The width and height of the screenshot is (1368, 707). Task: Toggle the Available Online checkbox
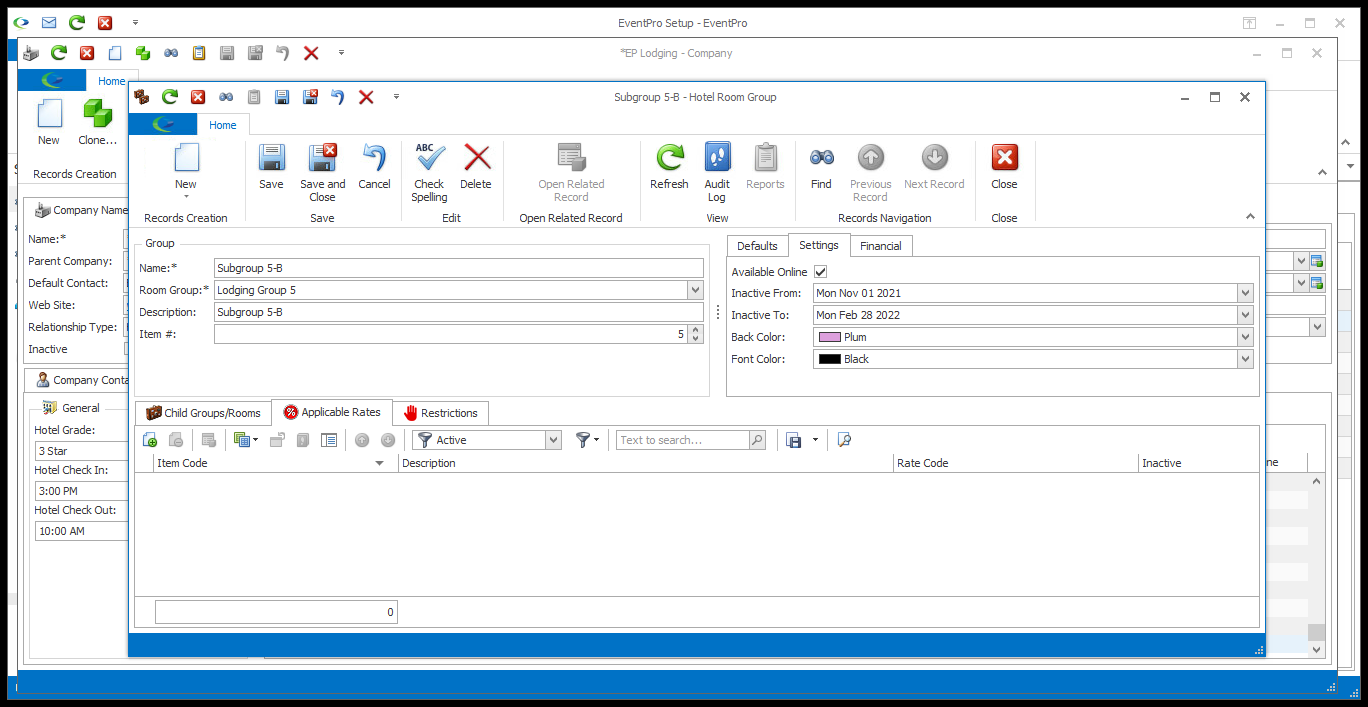pos(821,272)
